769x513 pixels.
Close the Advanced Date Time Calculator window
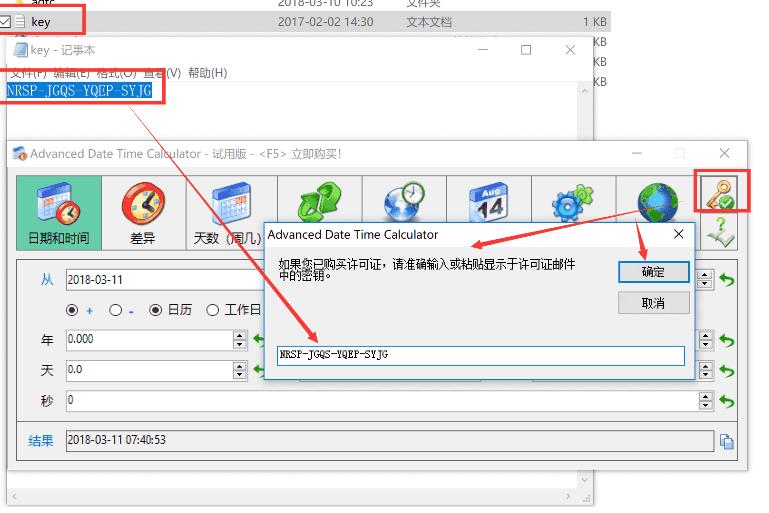click(724, 154)
